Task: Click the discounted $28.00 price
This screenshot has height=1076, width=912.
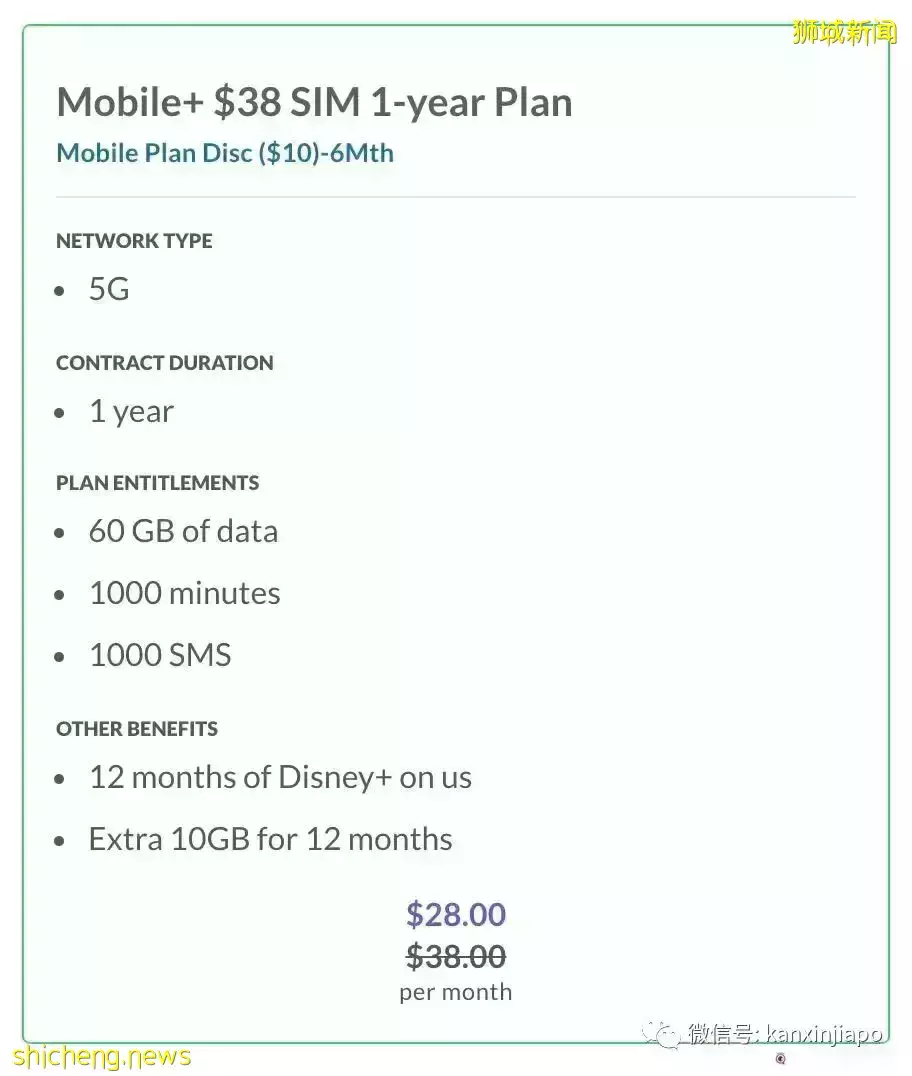Action: coord(456,915)
